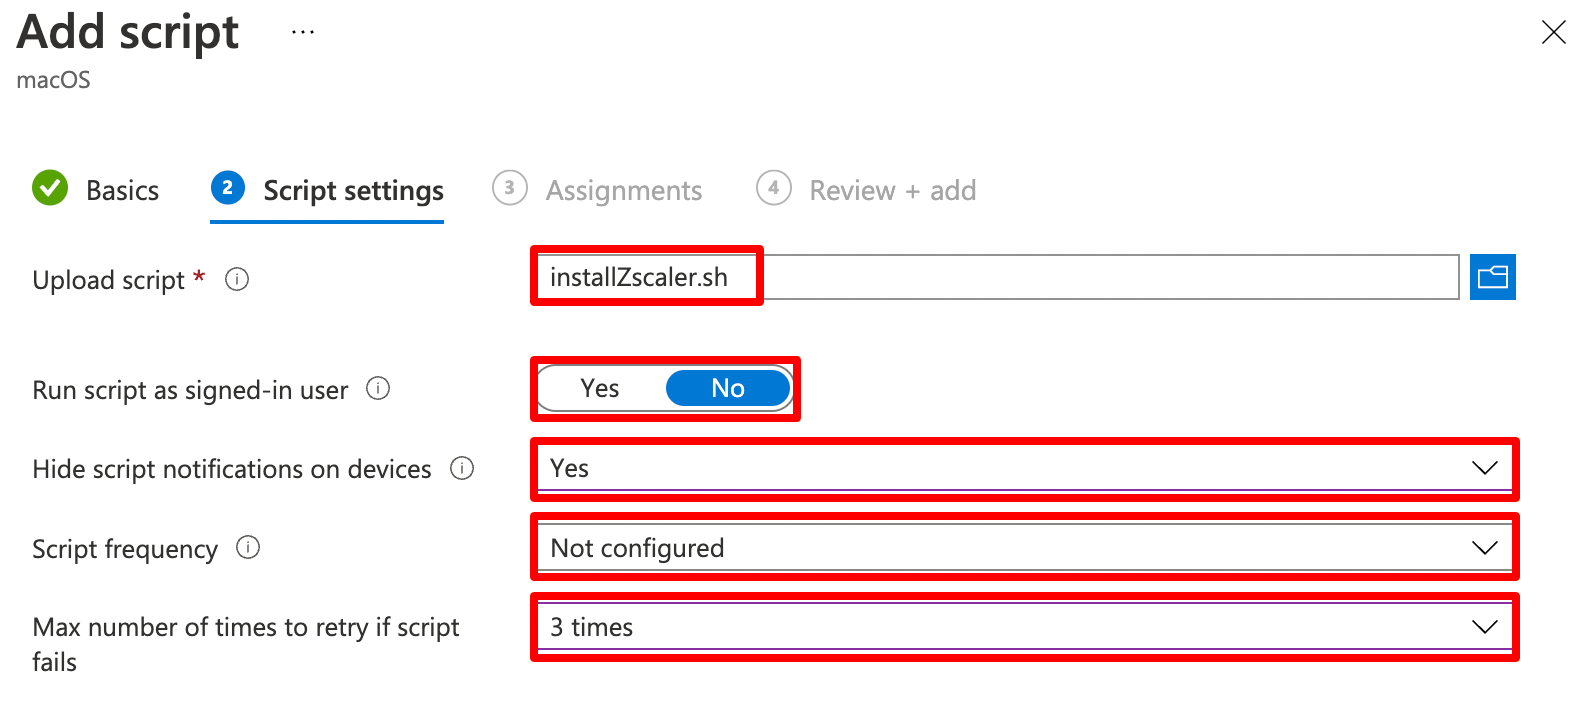
Task: Open the file browser to upload a script
Action: click(1492, 277)
